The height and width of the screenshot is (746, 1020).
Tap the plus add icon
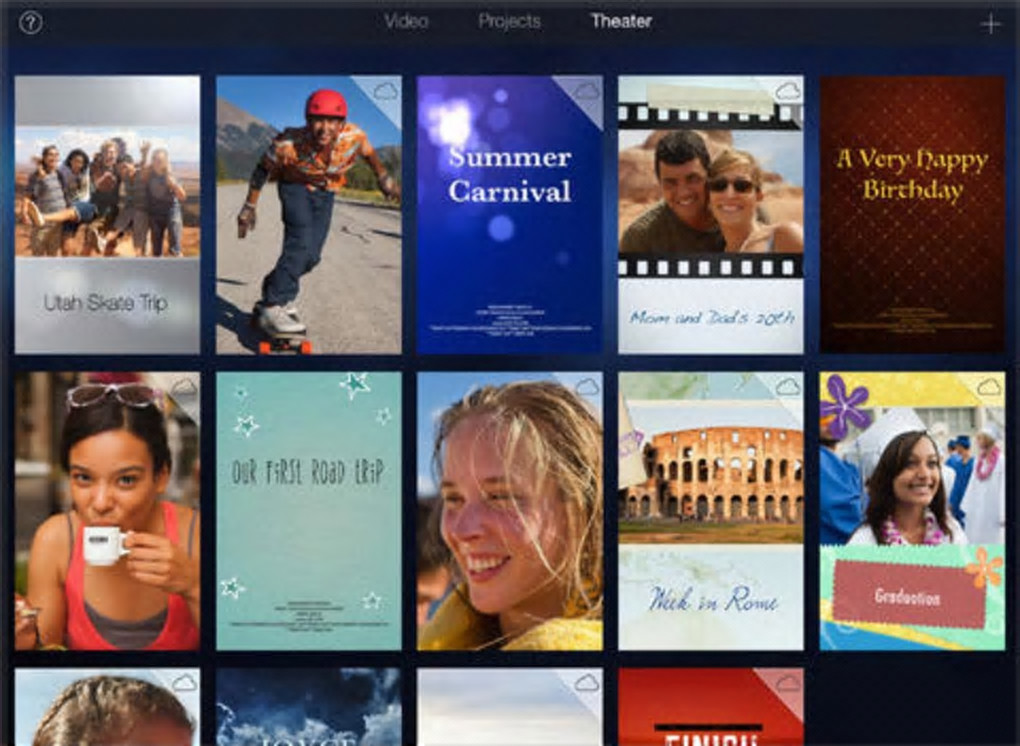click(990, 25)
